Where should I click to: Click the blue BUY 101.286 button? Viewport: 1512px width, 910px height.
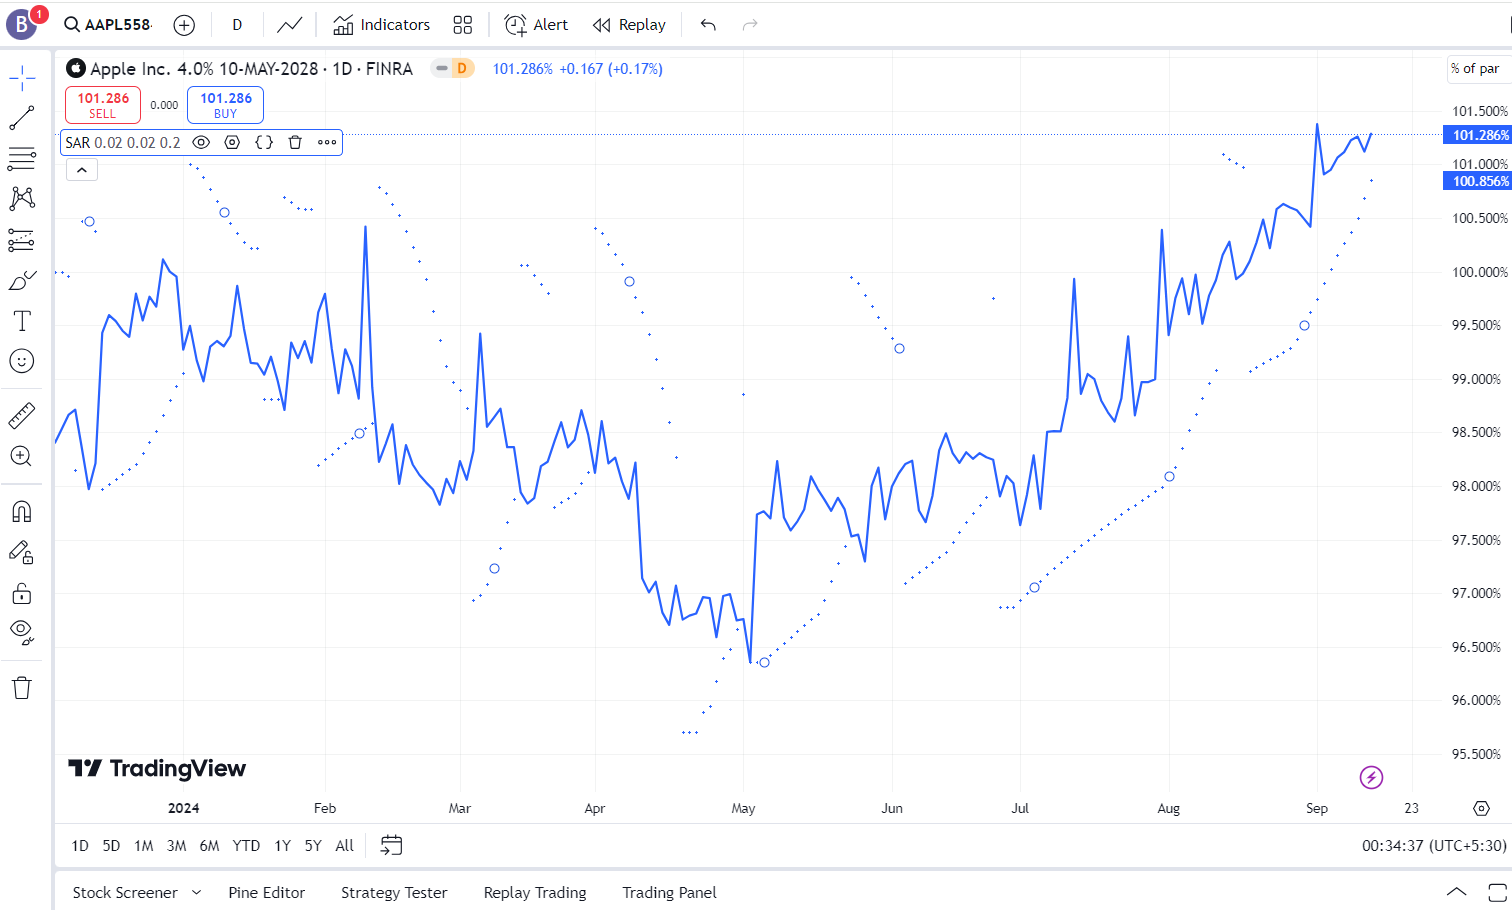(226, 105)
